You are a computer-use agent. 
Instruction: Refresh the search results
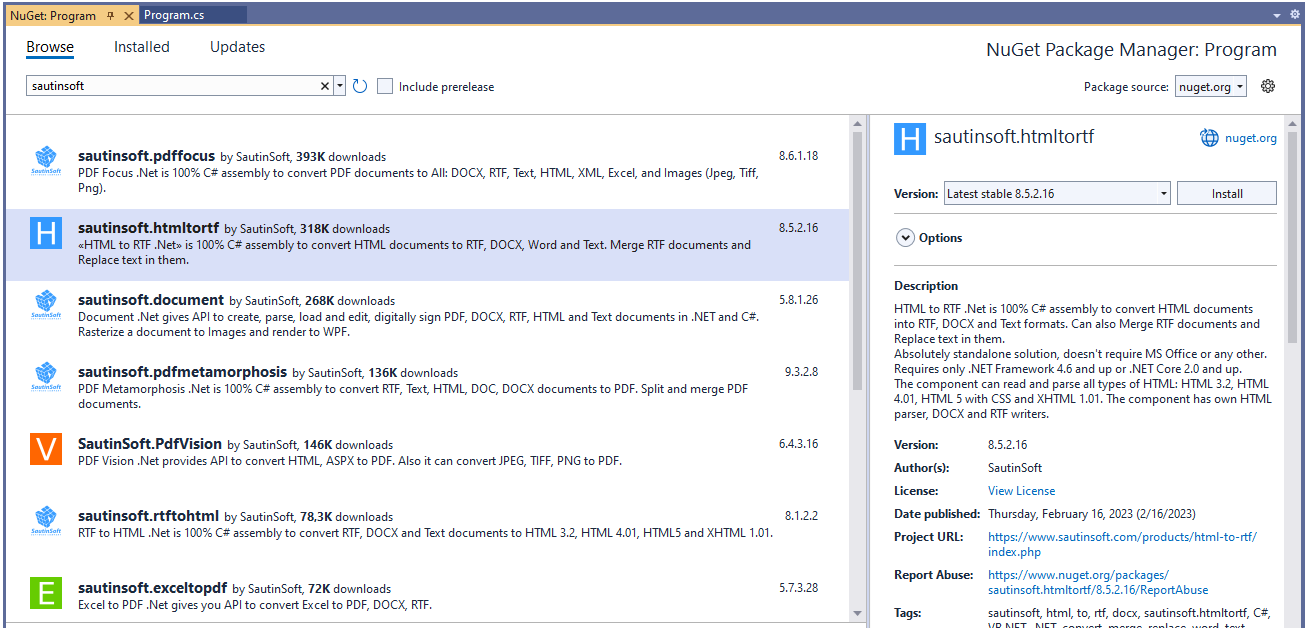[x=360, y=86]
